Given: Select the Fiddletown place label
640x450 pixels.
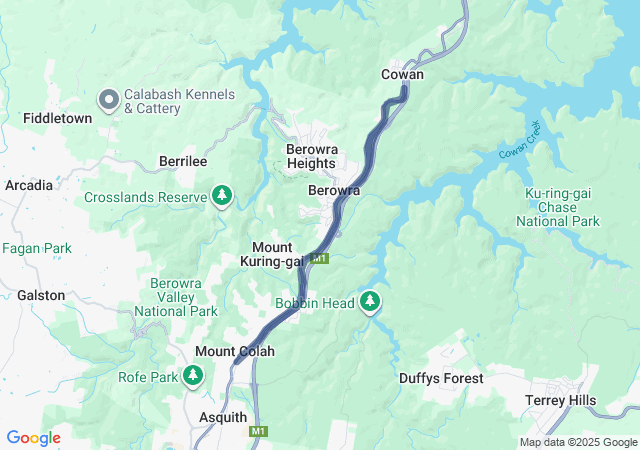Looking at the screenshot, I should pos(58,118).
